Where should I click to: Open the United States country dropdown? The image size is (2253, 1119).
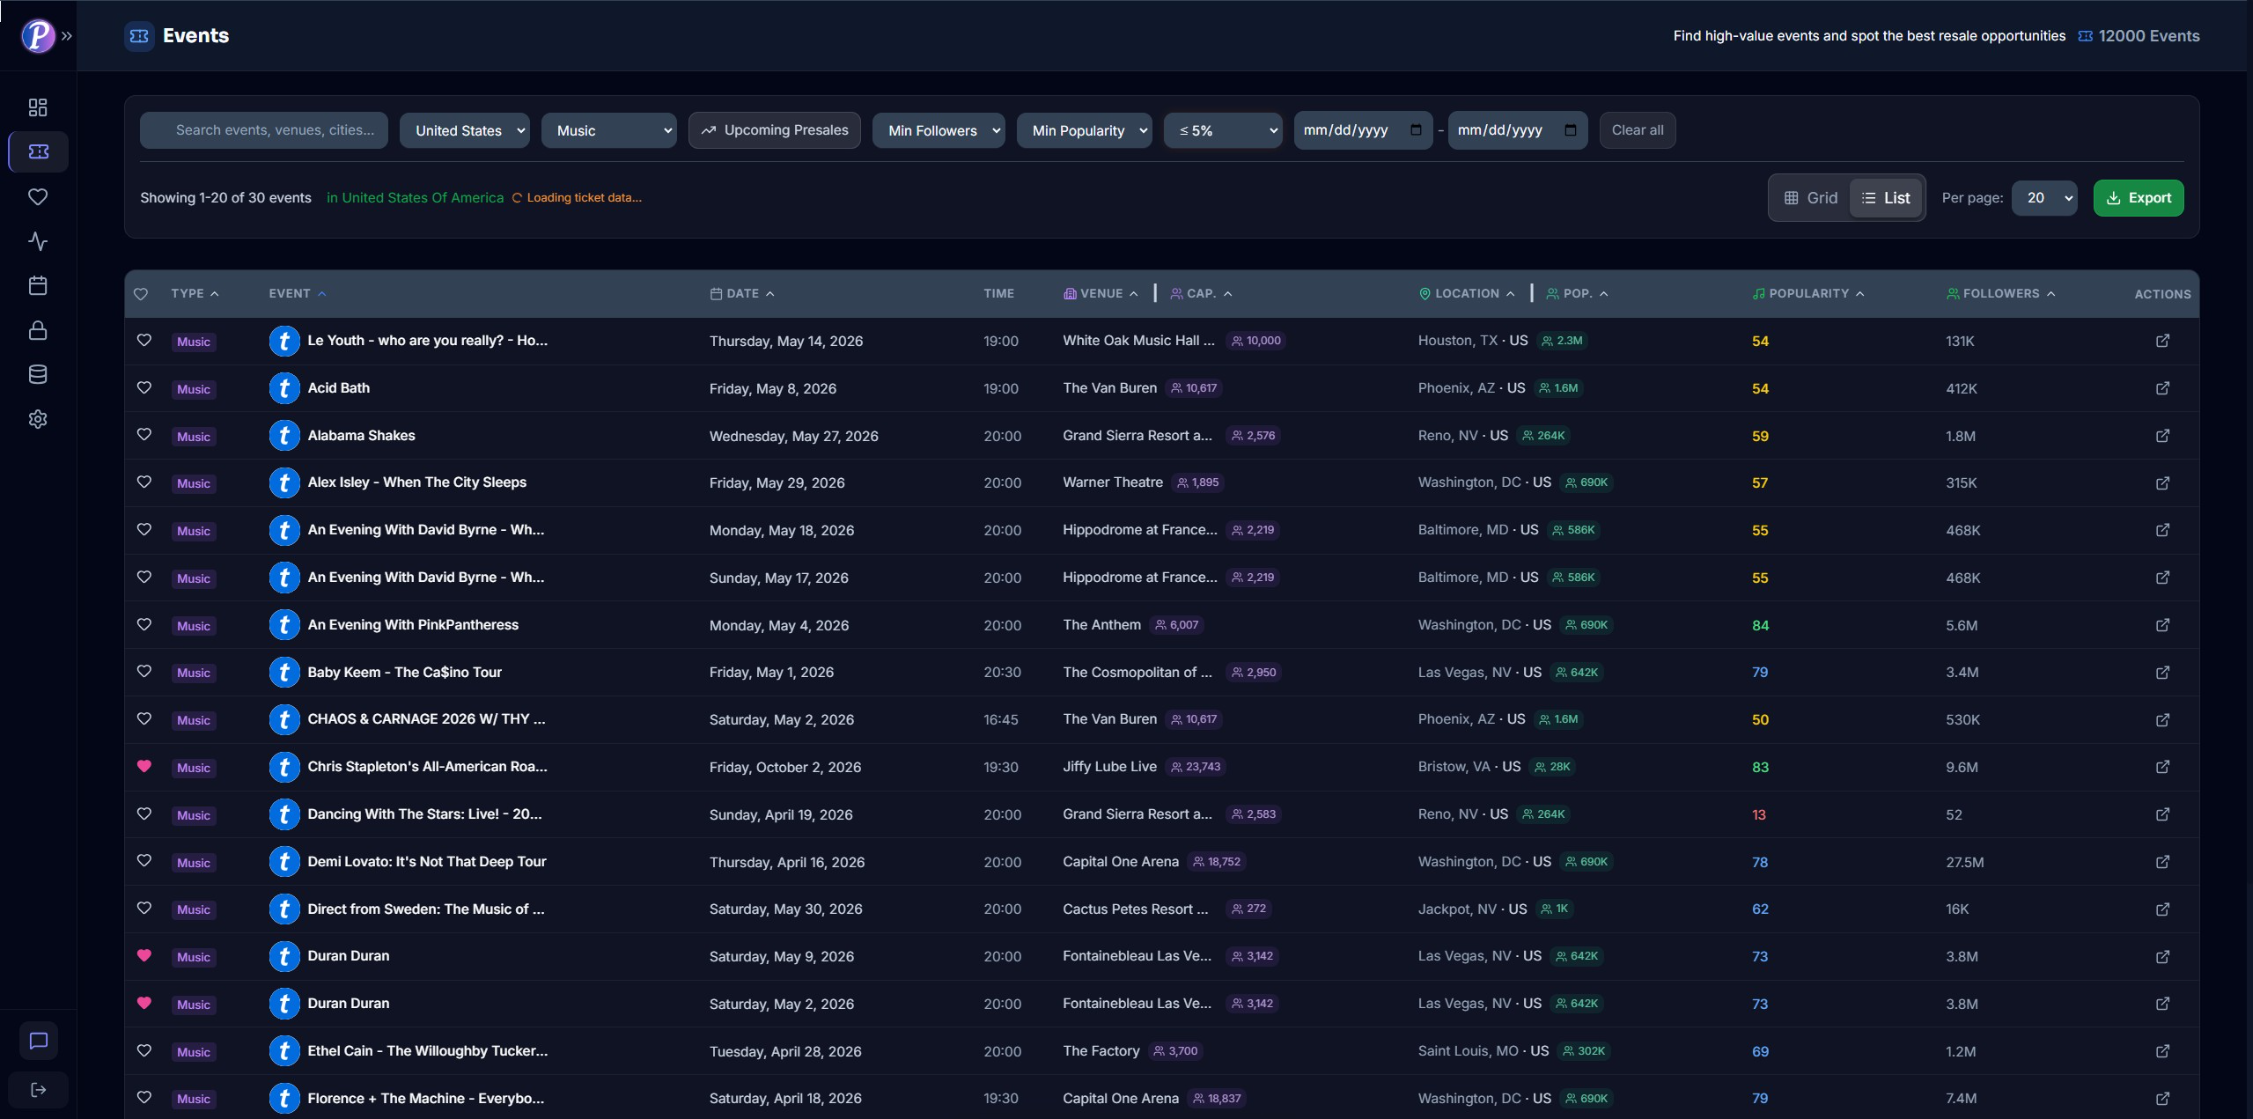(464, 130)
